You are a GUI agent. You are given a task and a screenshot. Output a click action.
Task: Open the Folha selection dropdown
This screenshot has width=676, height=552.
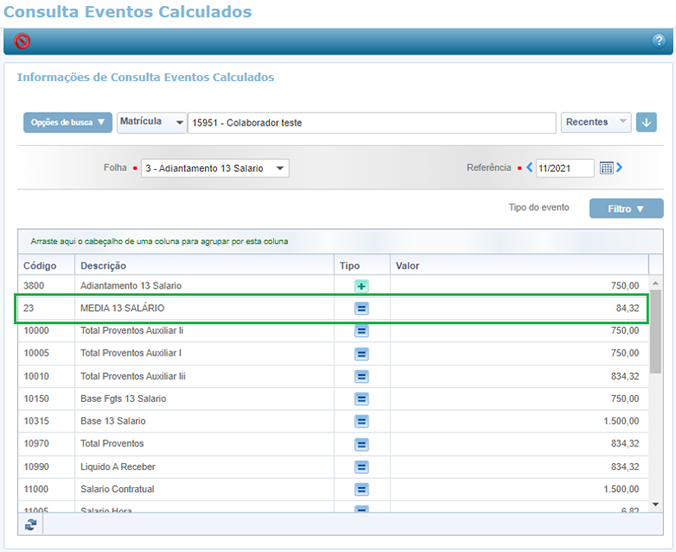[215, 168]
